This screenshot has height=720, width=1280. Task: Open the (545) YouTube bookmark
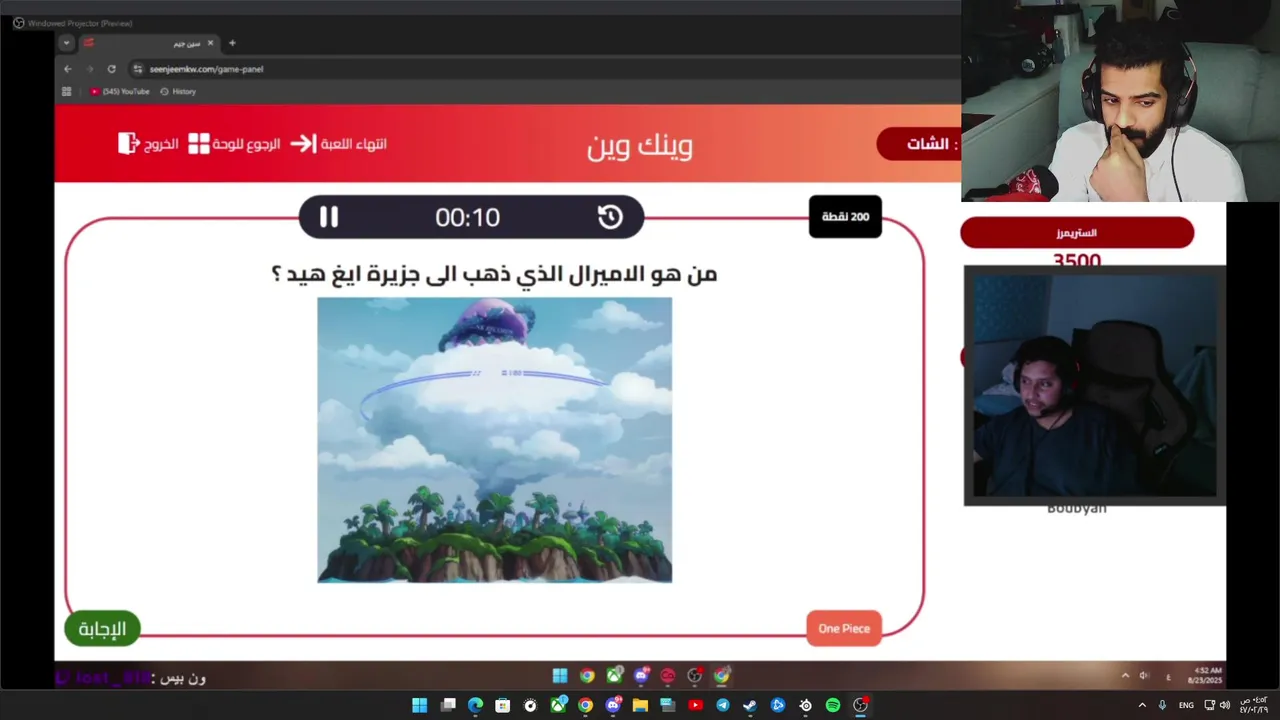[120, 91]
